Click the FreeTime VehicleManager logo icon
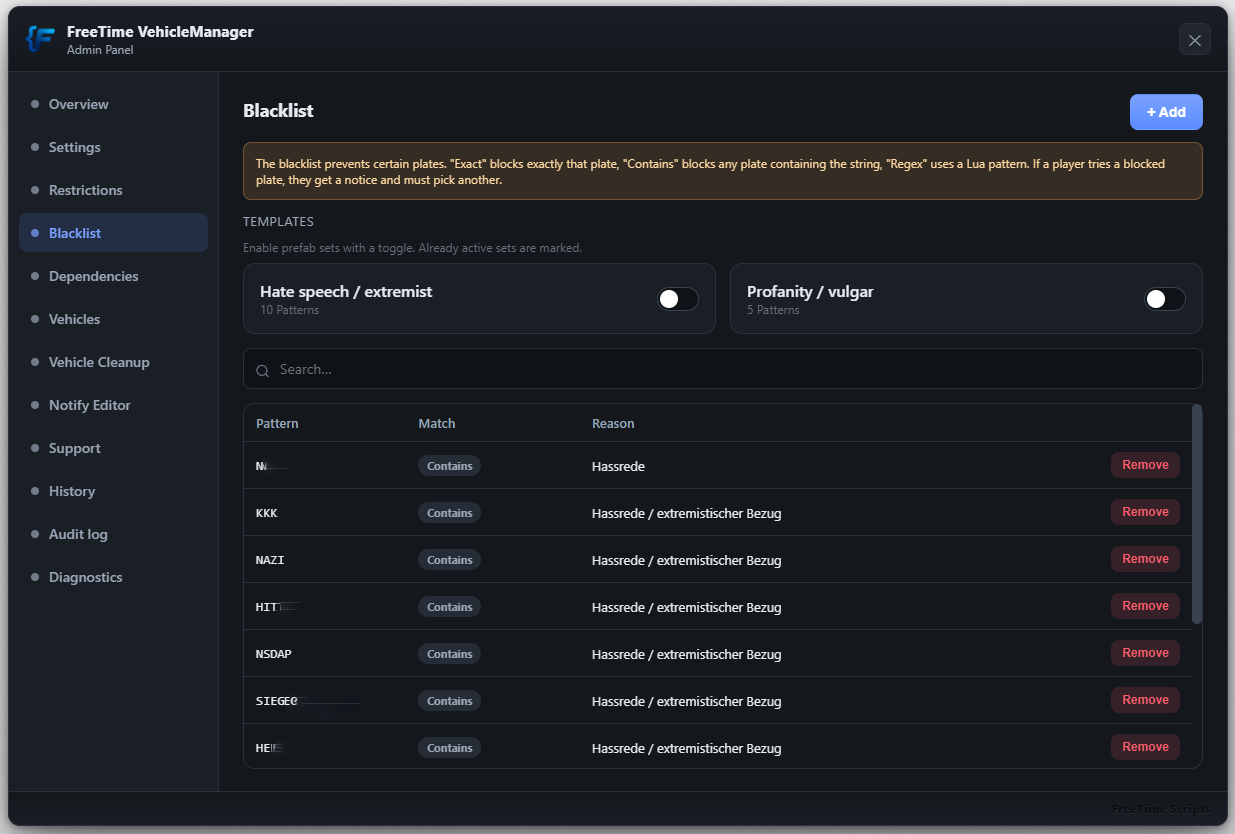The height and width of the screenshot is (834, 1235). (x=40, y=39)
